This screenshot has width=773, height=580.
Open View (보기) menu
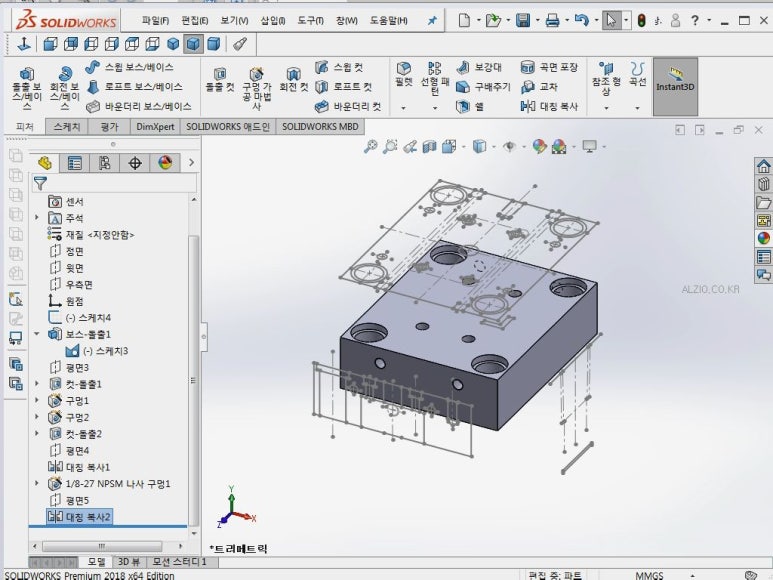pyautogui.click(x=234, y=21)
